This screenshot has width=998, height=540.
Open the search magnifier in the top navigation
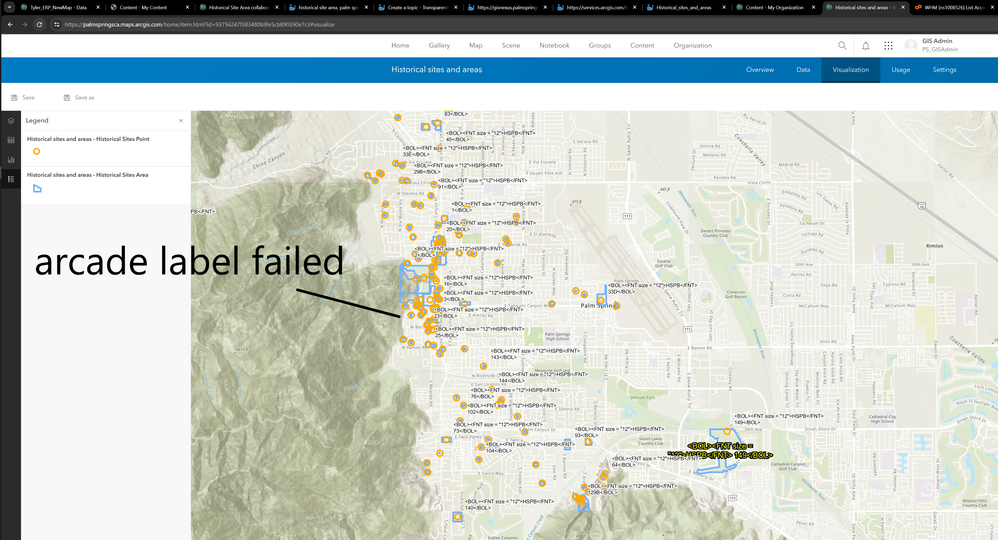(842, 45)
